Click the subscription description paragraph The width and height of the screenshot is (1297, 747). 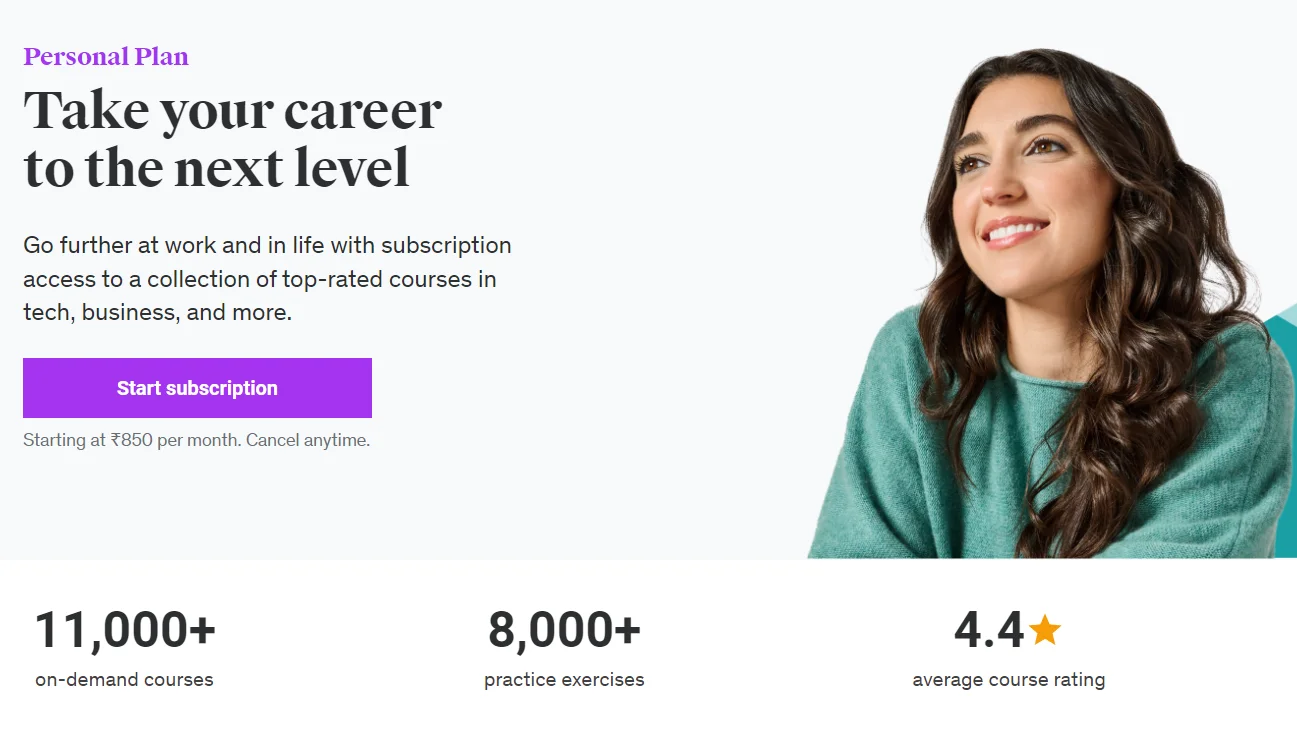[266, 278]
